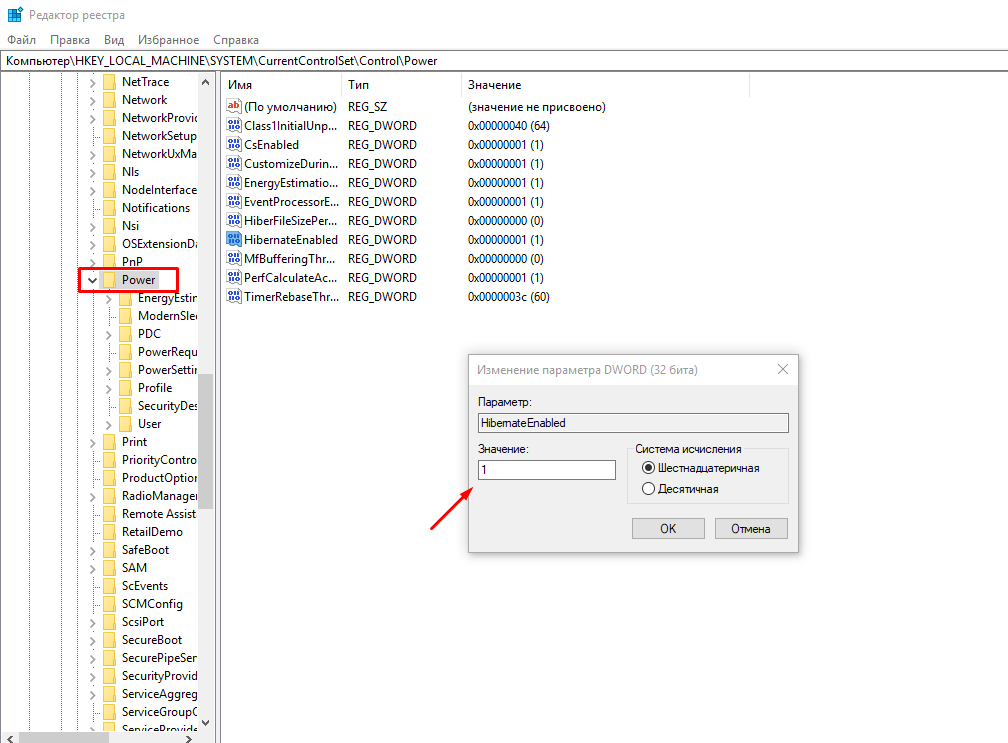Select the EnergyEstimatio... DWORD icon
The image size is (1008, 743).
pos(234,183)
